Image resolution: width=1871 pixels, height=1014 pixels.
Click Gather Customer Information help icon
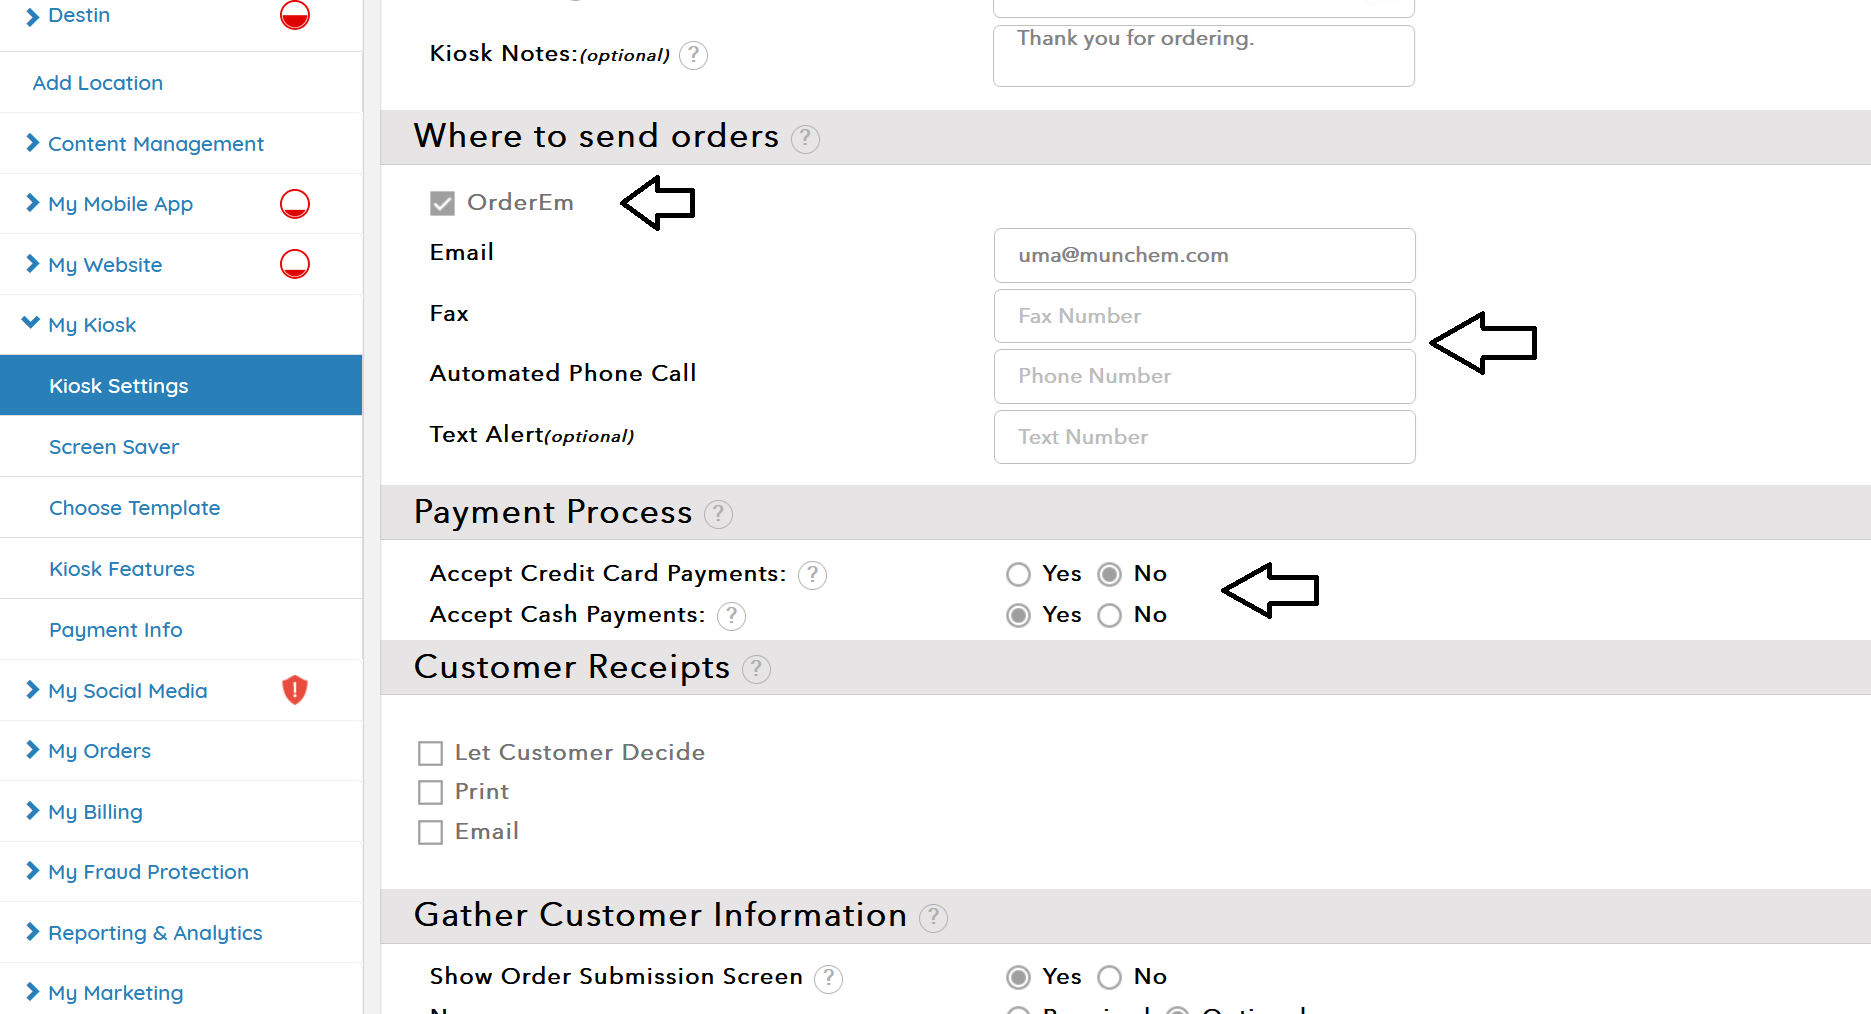coord(933,917)
